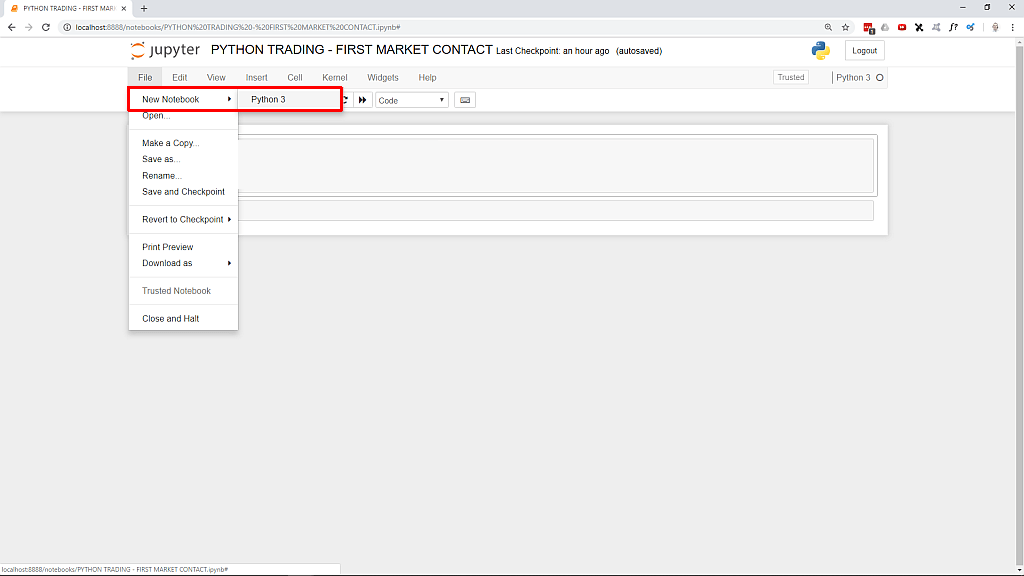
Task: Open the Chrome three-dot menu
Action: [x=1012, y=27]
